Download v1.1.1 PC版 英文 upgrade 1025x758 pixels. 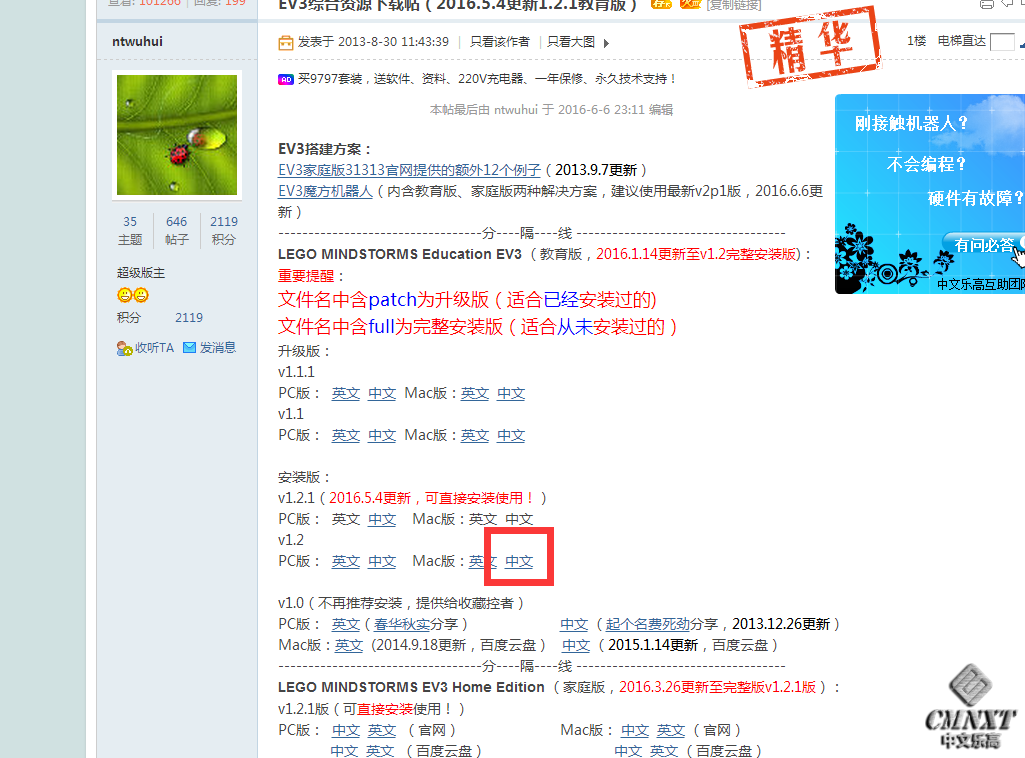[x=346, y=393]
